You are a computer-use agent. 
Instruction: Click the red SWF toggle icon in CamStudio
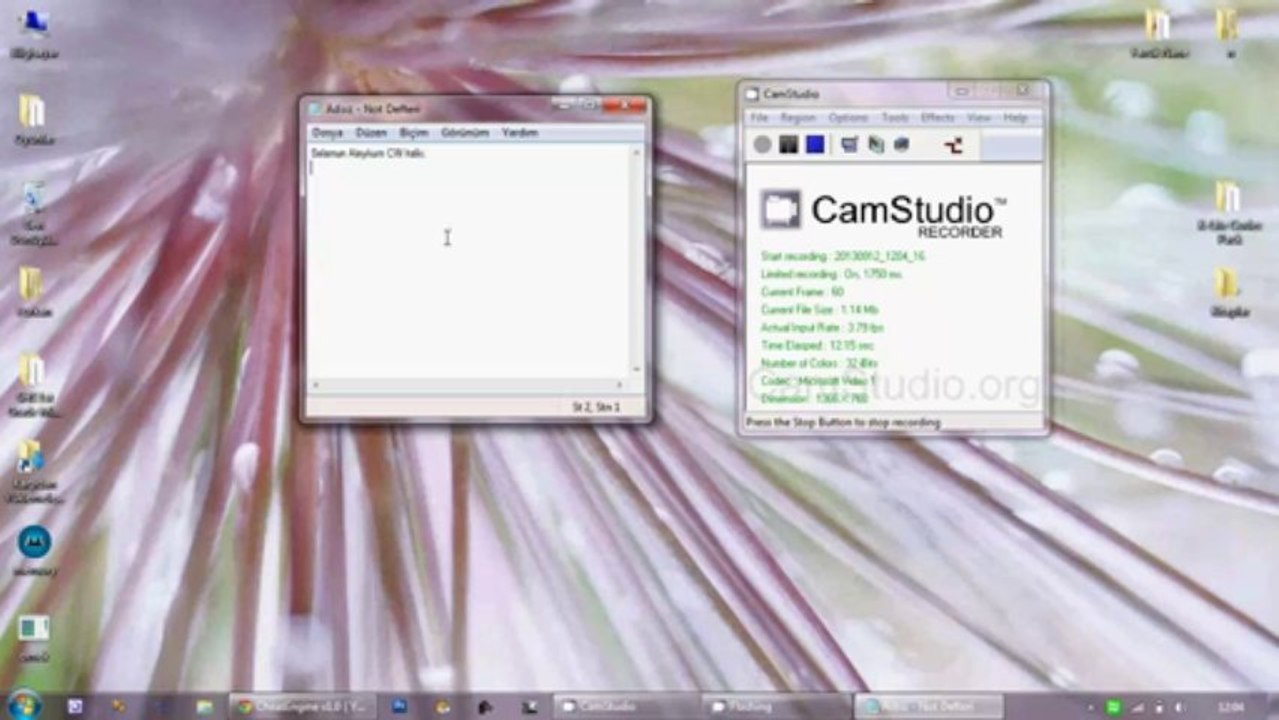953,145
